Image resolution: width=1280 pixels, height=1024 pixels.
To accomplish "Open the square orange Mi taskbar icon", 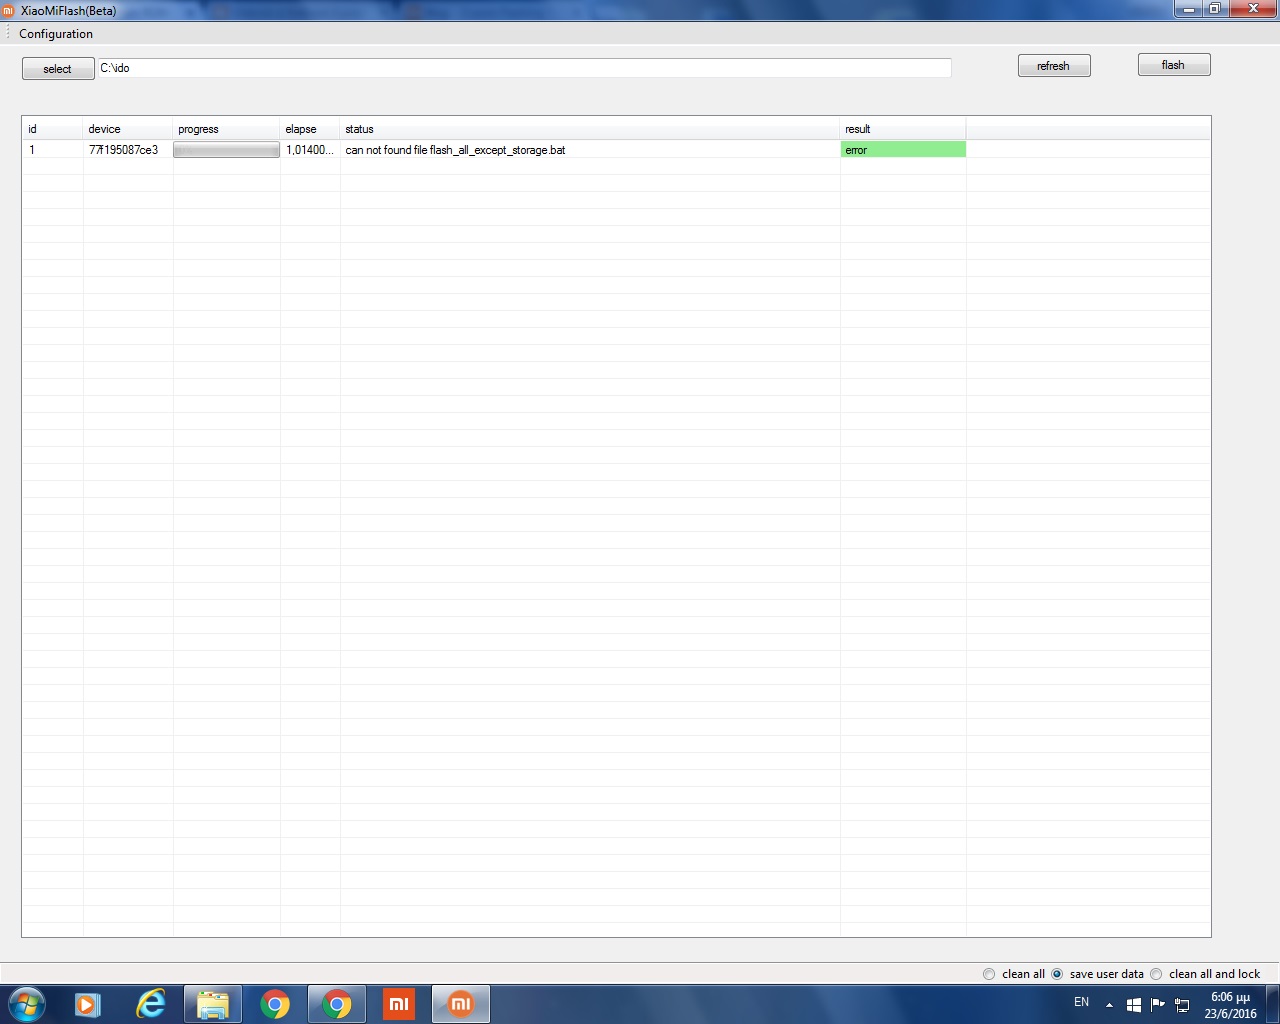I will 399,1004.
